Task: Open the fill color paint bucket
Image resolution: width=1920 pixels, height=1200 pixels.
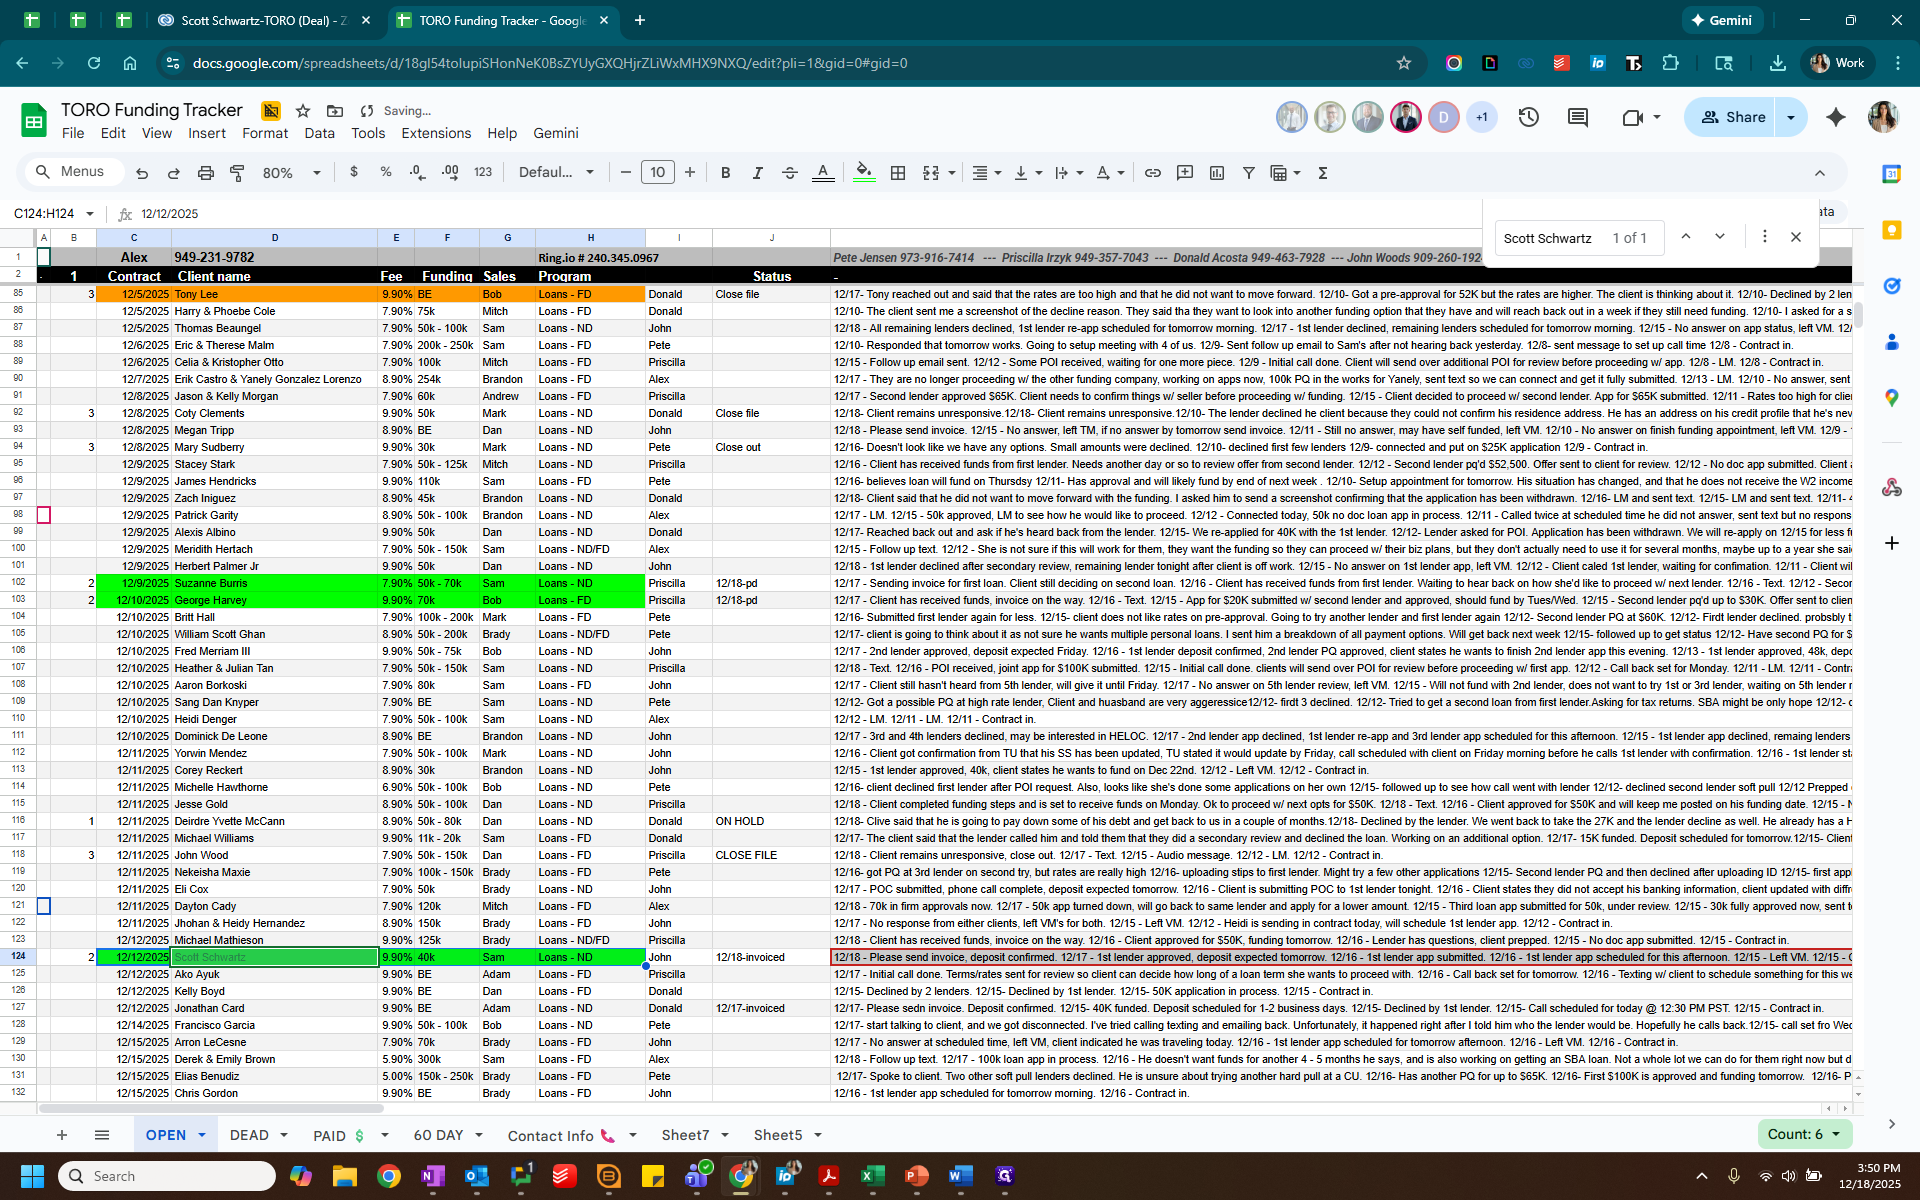Action: (x=864, y=173)
